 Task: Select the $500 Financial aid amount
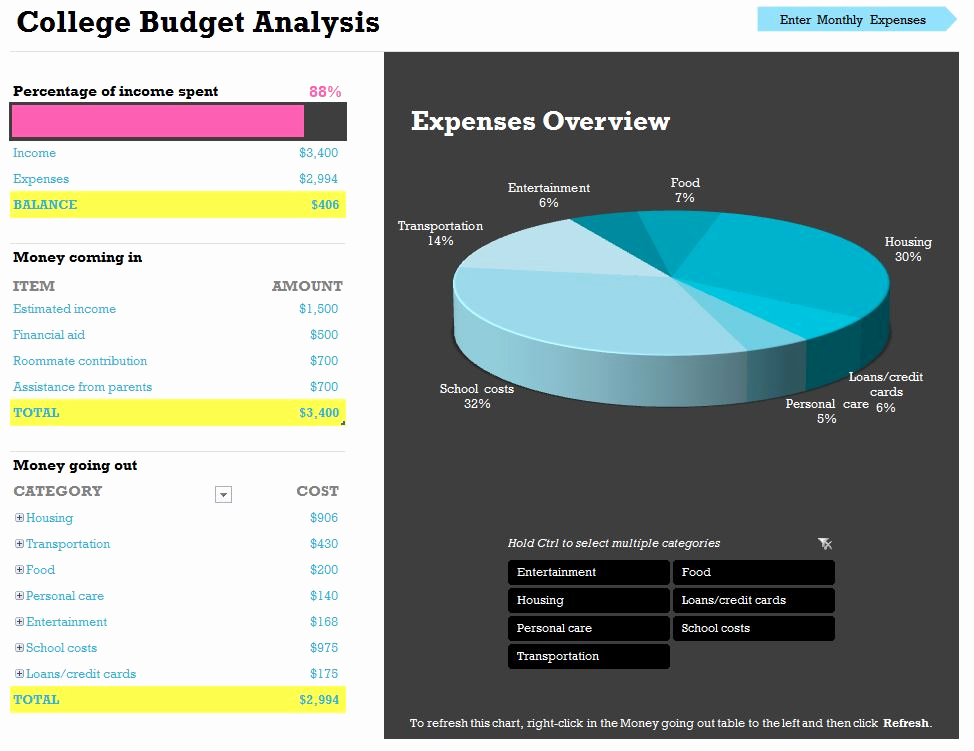(x=324, y=335)
